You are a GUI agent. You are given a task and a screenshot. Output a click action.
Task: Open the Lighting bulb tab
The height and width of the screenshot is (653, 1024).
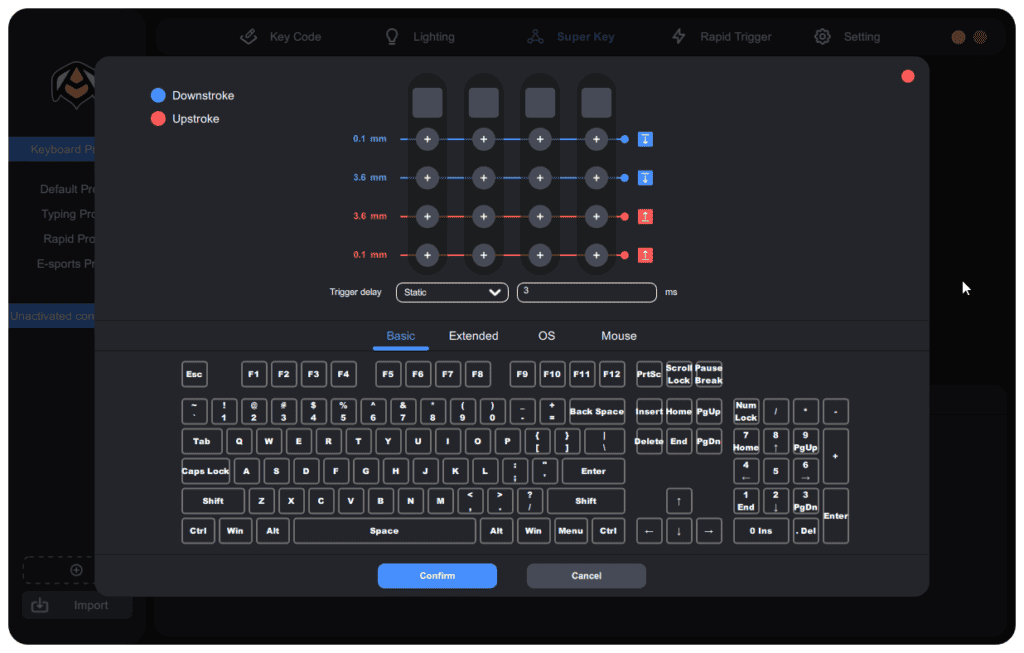pos(419,37)
